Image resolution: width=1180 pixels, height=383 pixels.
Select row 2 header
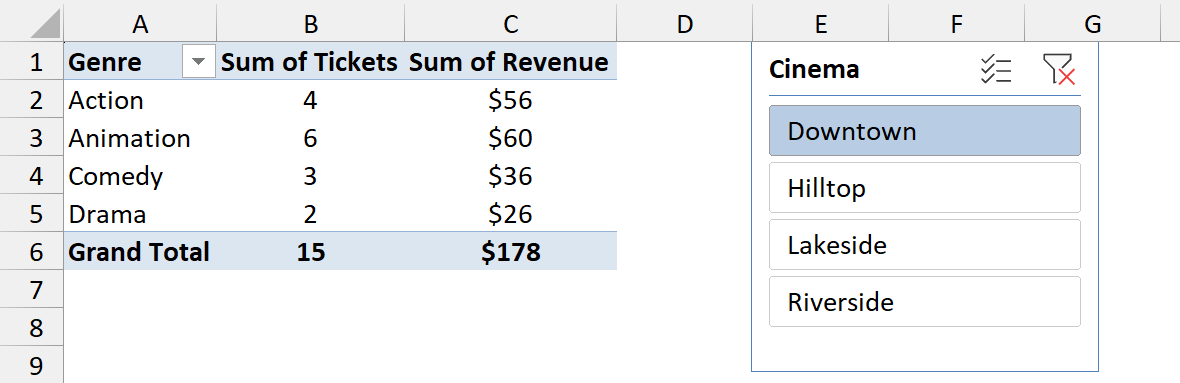click(x=32, y=100)
